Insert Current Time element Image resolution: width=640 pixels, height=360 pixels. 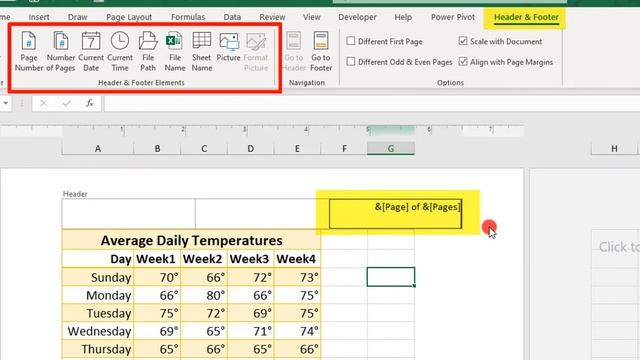pyautogui.click(x=120, y=52)
